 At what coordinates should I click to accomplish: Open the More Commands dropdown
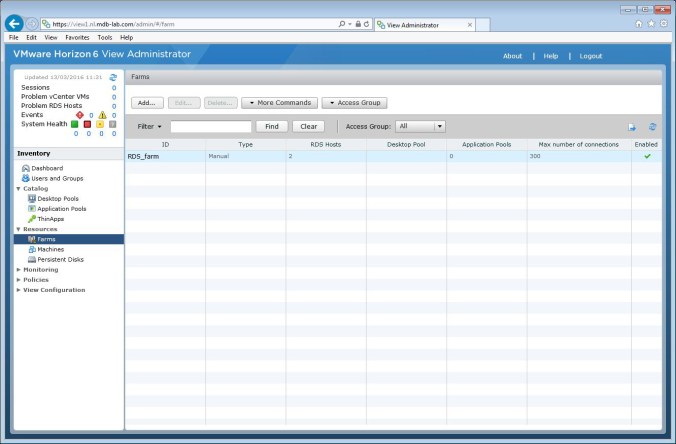(279, 103)
